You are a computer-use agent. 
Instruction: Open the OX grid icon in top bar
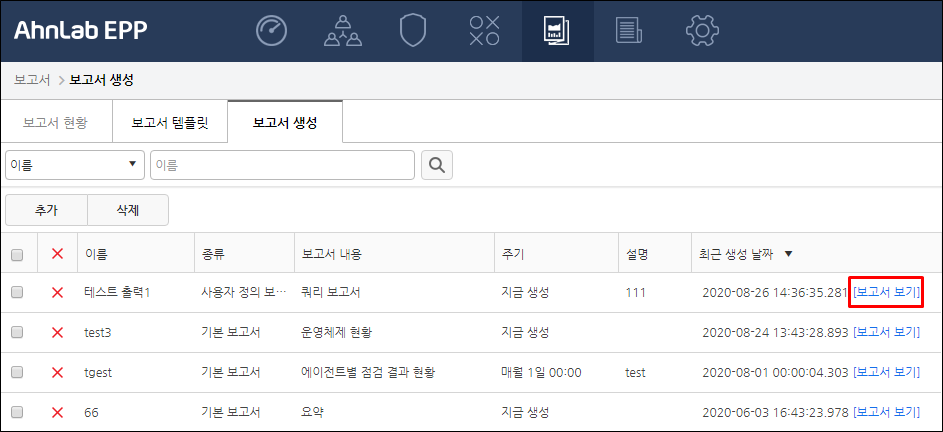pos(485,31)
